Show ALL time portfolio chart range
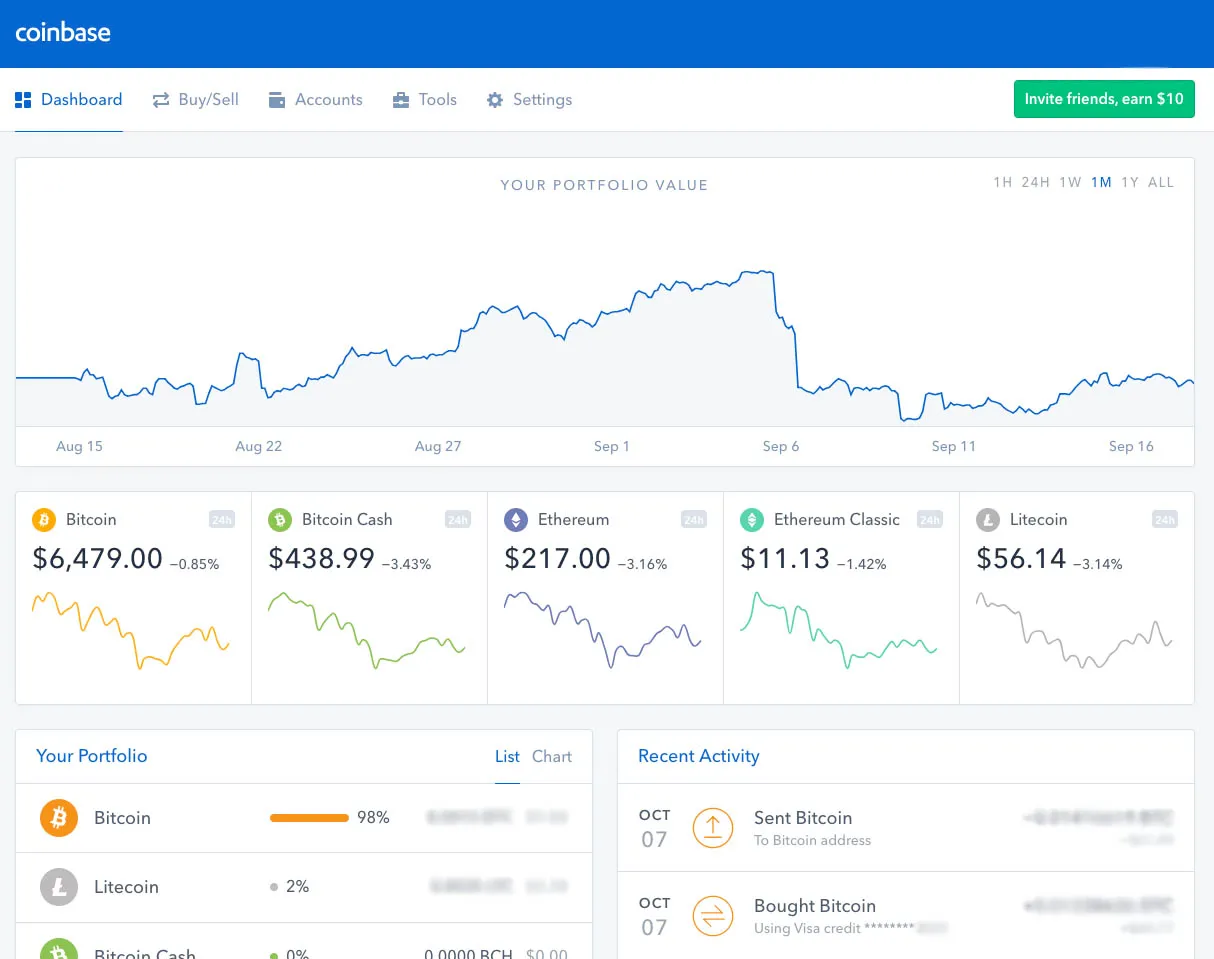This screenshot has width=1214, height=959. click(x=1161, y=182)
